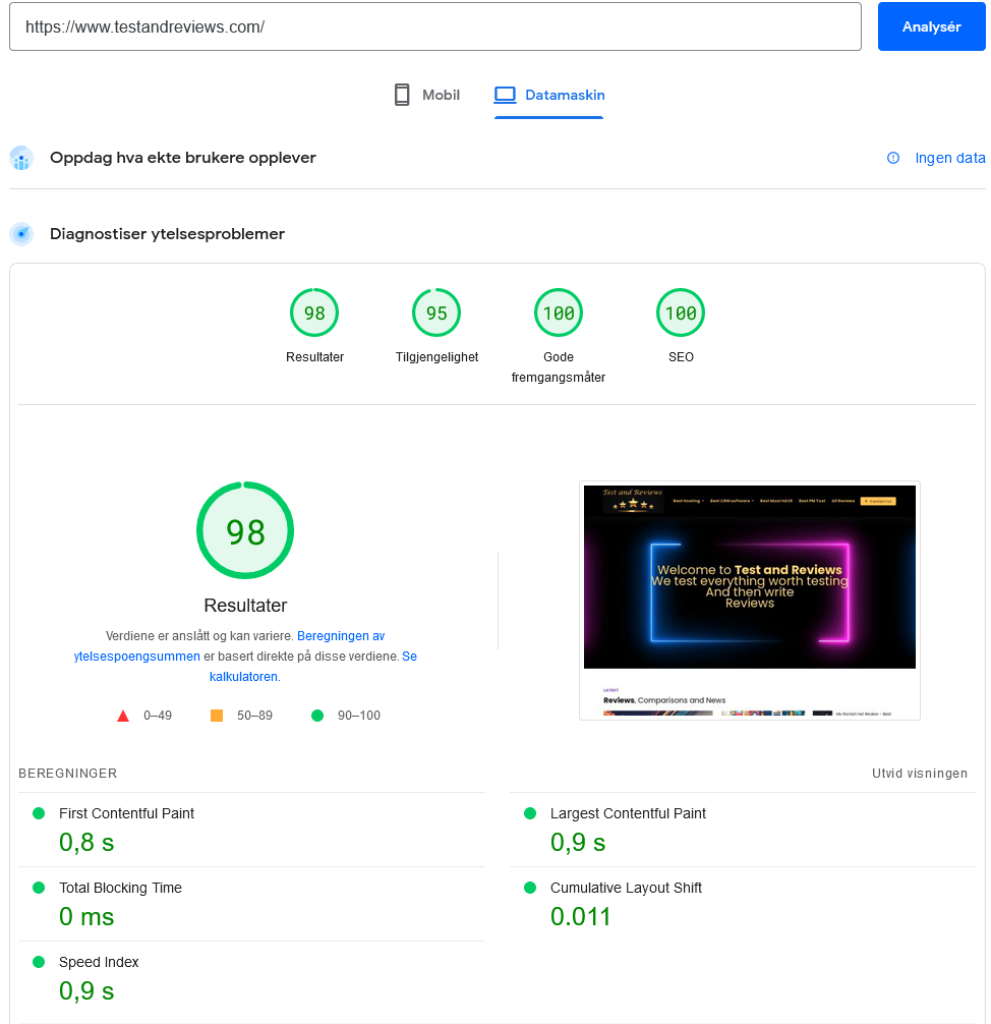Select the 100 SEO score gauge
This screenshot has width=991, height=1024.
(681, 313)
